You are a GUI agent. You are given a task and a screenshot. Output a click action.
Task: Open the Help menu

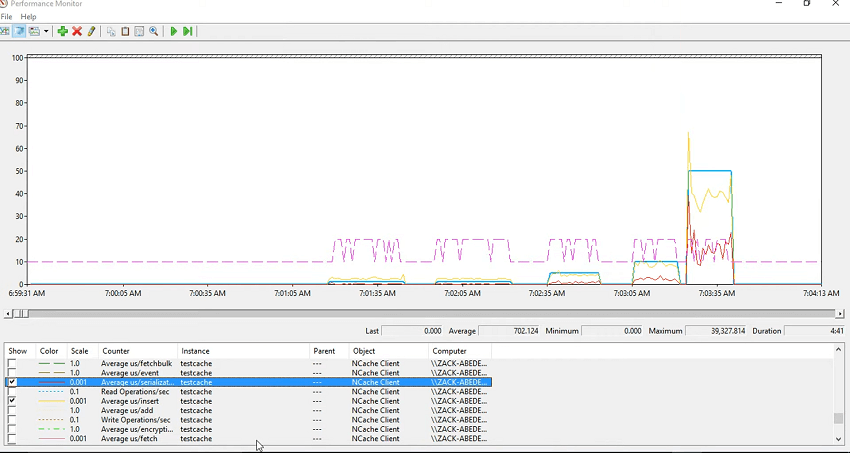pyautogui.click(x=28, y=17)
